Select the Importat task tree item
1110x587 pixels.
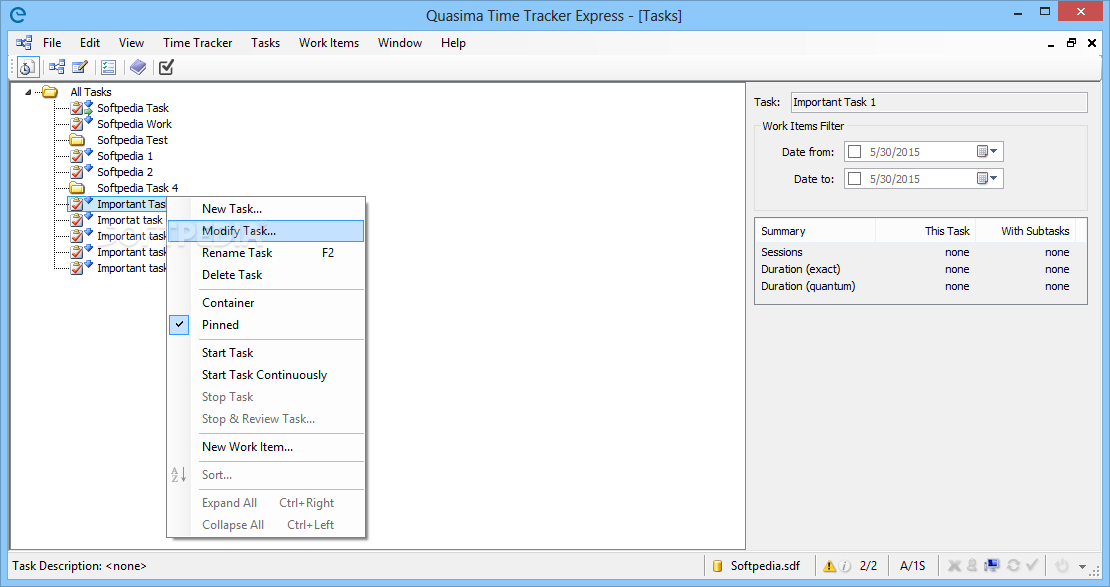[130, 220]
